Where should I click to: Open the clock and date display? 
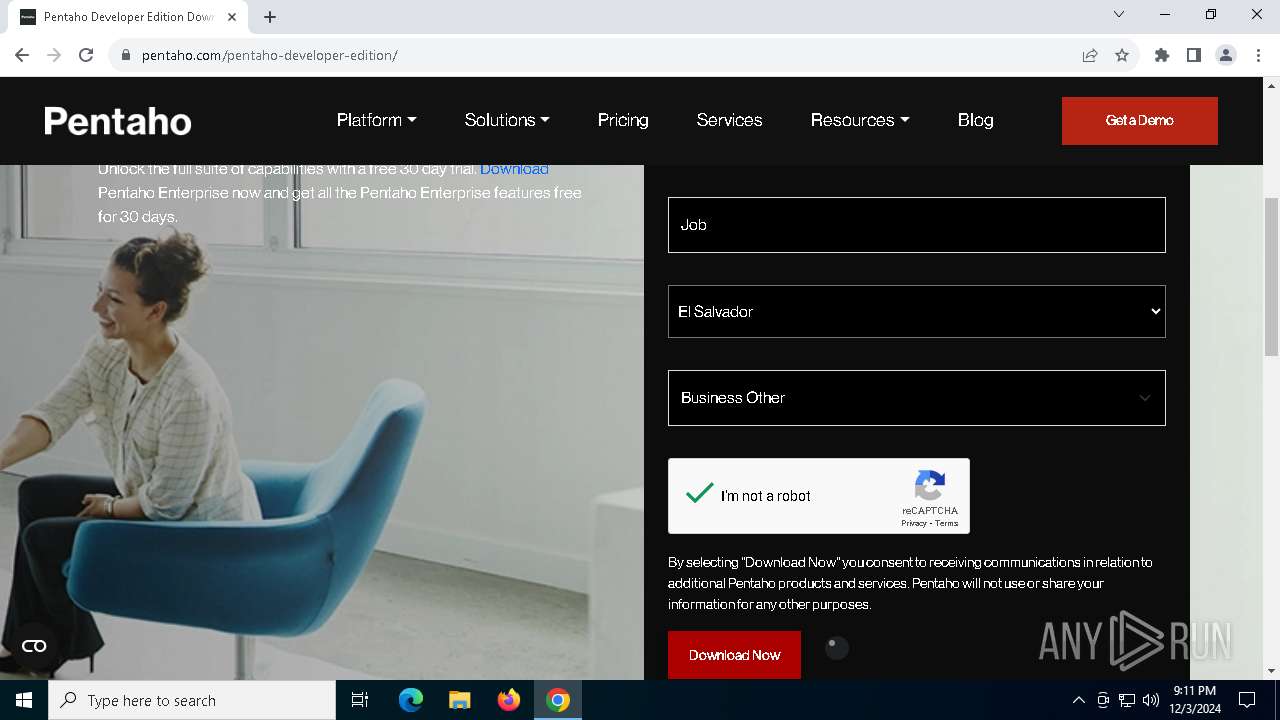pos(1194,700)
